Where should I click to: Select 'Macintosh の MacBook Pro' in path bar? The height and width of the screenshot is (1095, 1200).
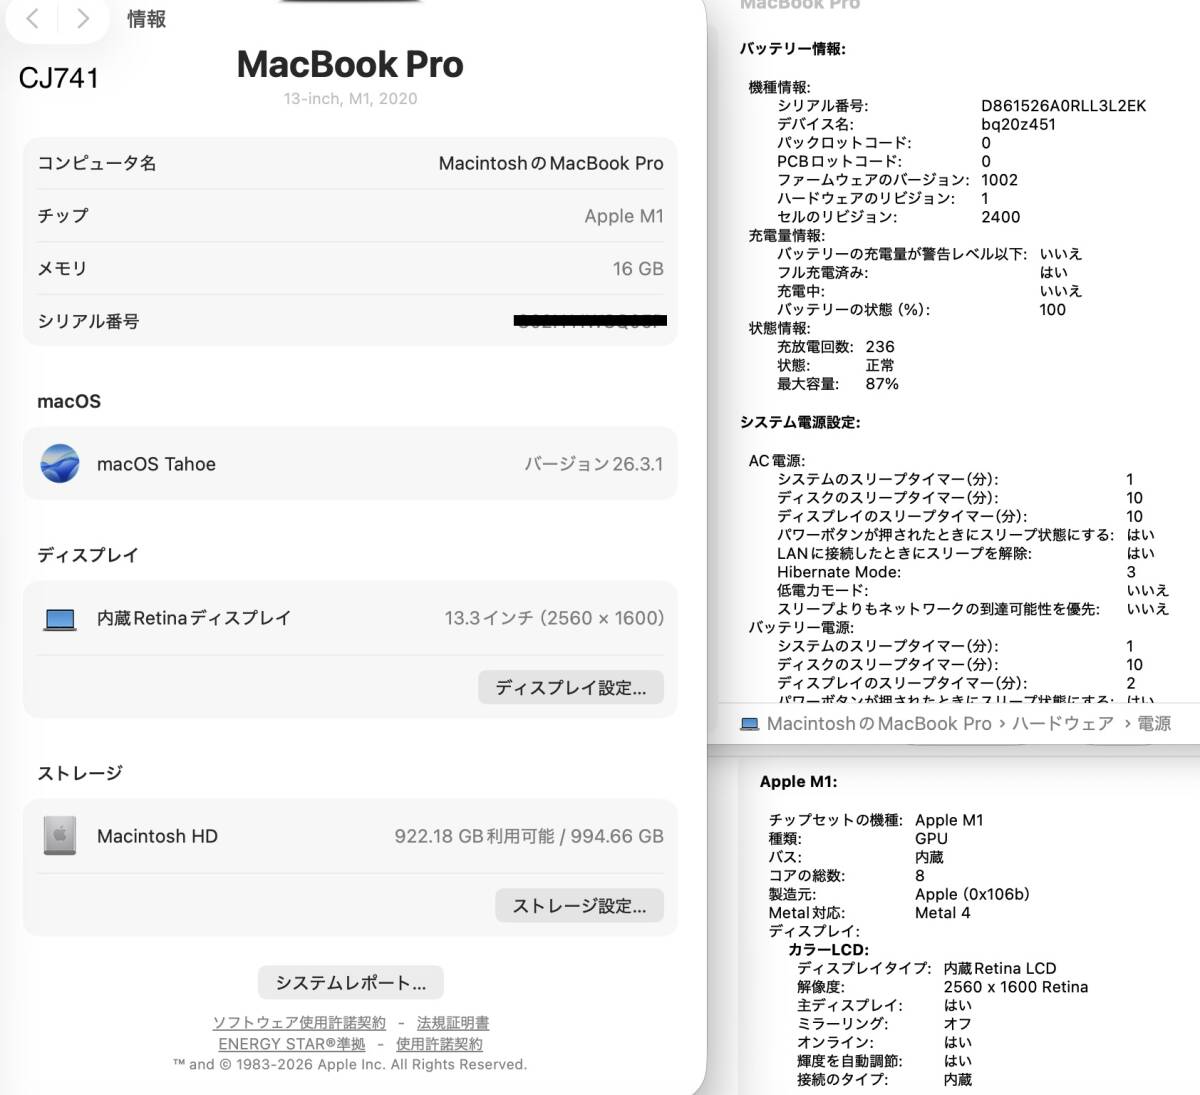tap(879, 724)
